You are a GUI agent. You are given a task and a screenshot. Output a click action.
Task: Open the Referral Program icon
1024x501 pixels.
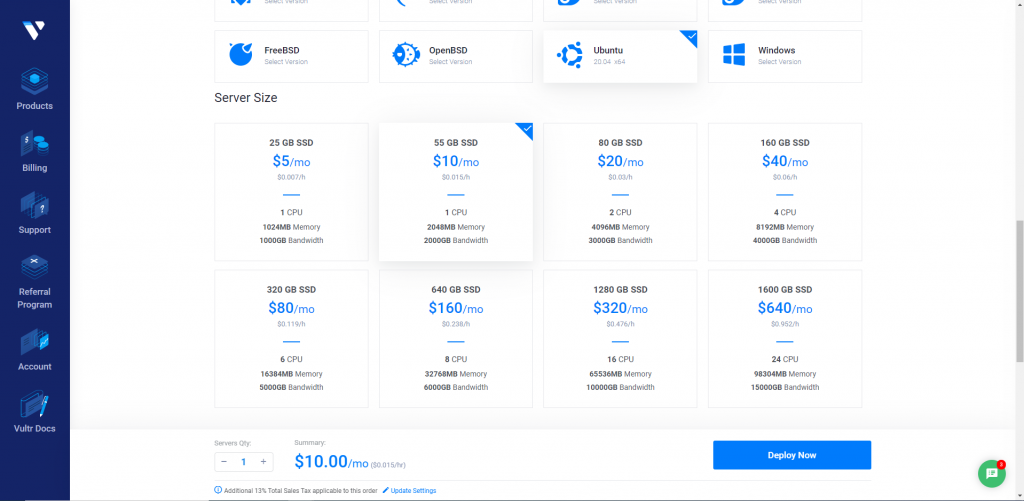click(x=34, y=268)
